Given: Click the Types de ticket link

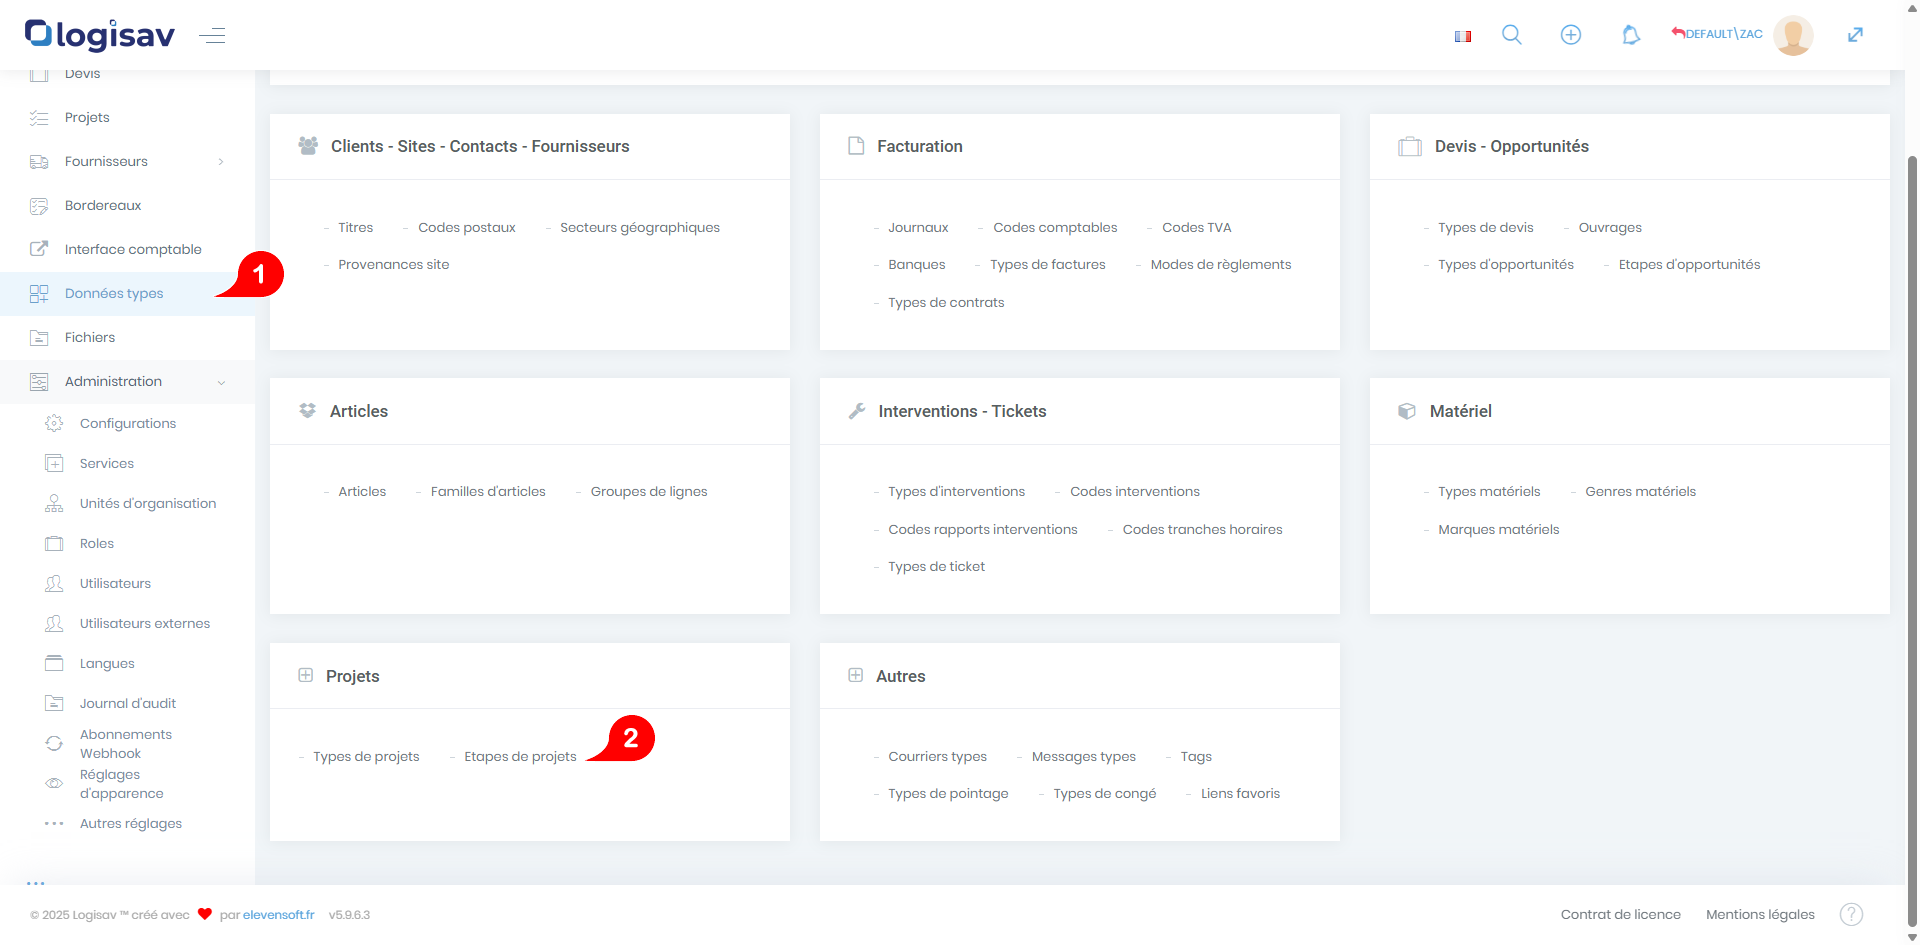Looking at the screenshot, I should (936, 567).
